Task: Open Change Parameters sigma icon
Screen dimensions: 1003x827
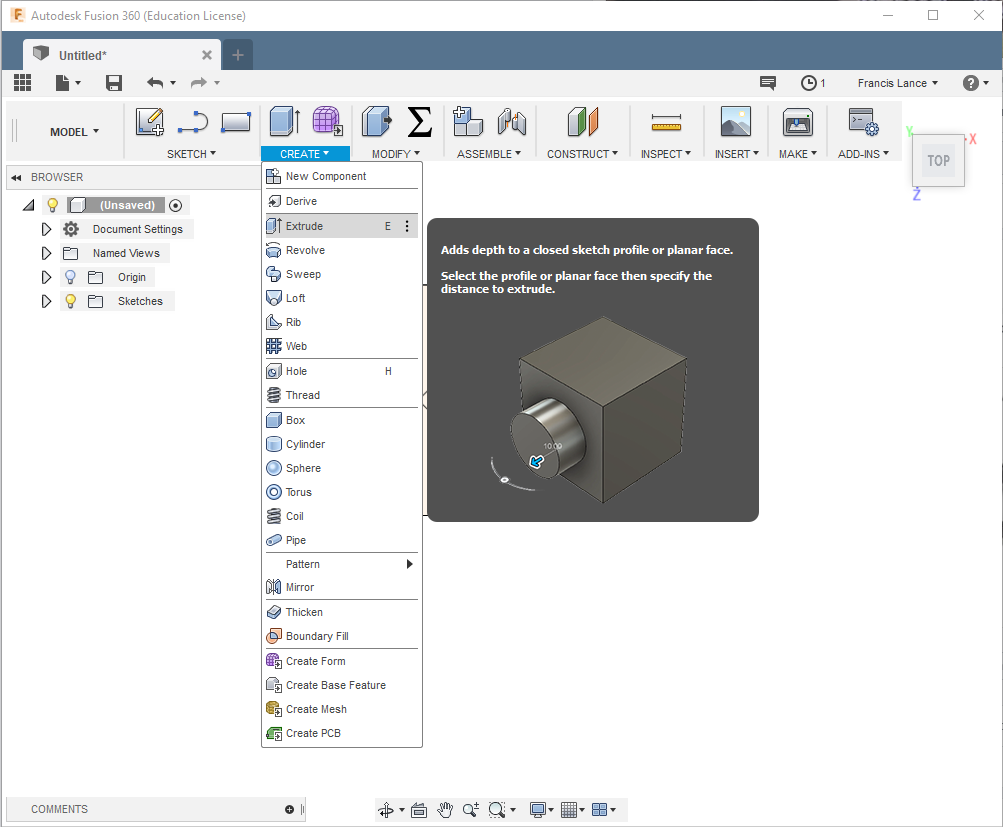Action: tap(420, 122)
